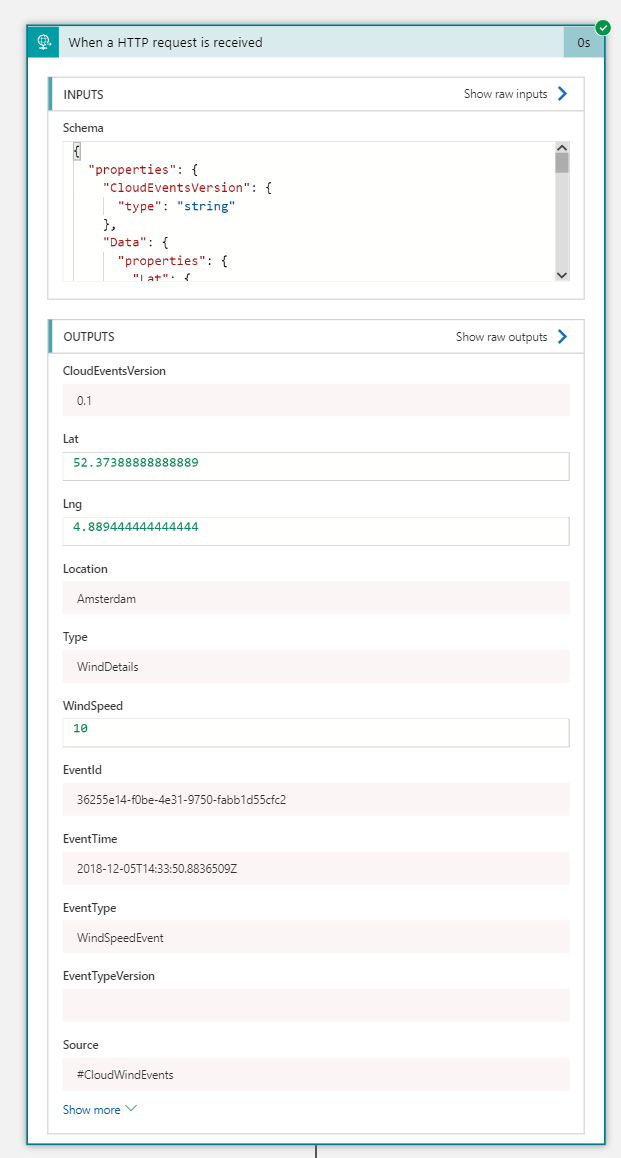Click the 0s duration badge
The height and width of the screenshot is (1158, 621).
point(584,43)
